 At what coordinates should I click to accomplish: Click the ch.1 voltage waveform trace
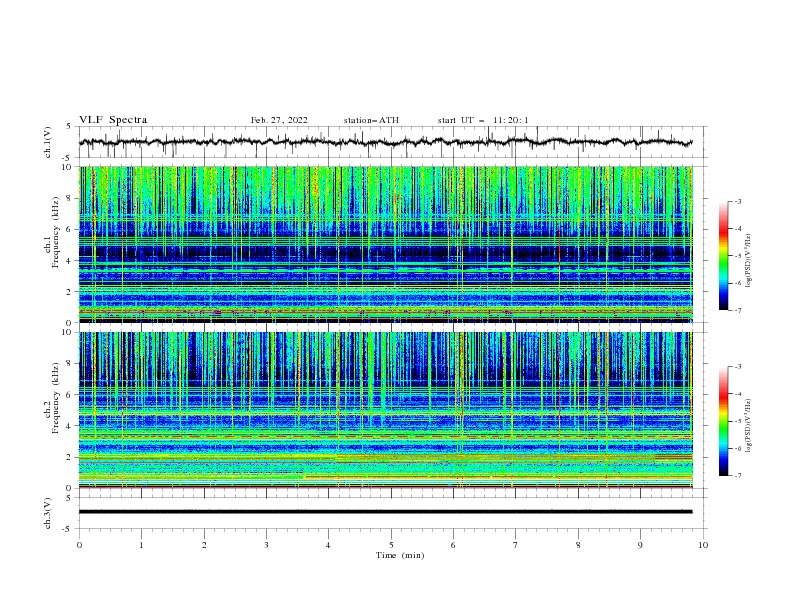tap(385, 142)
